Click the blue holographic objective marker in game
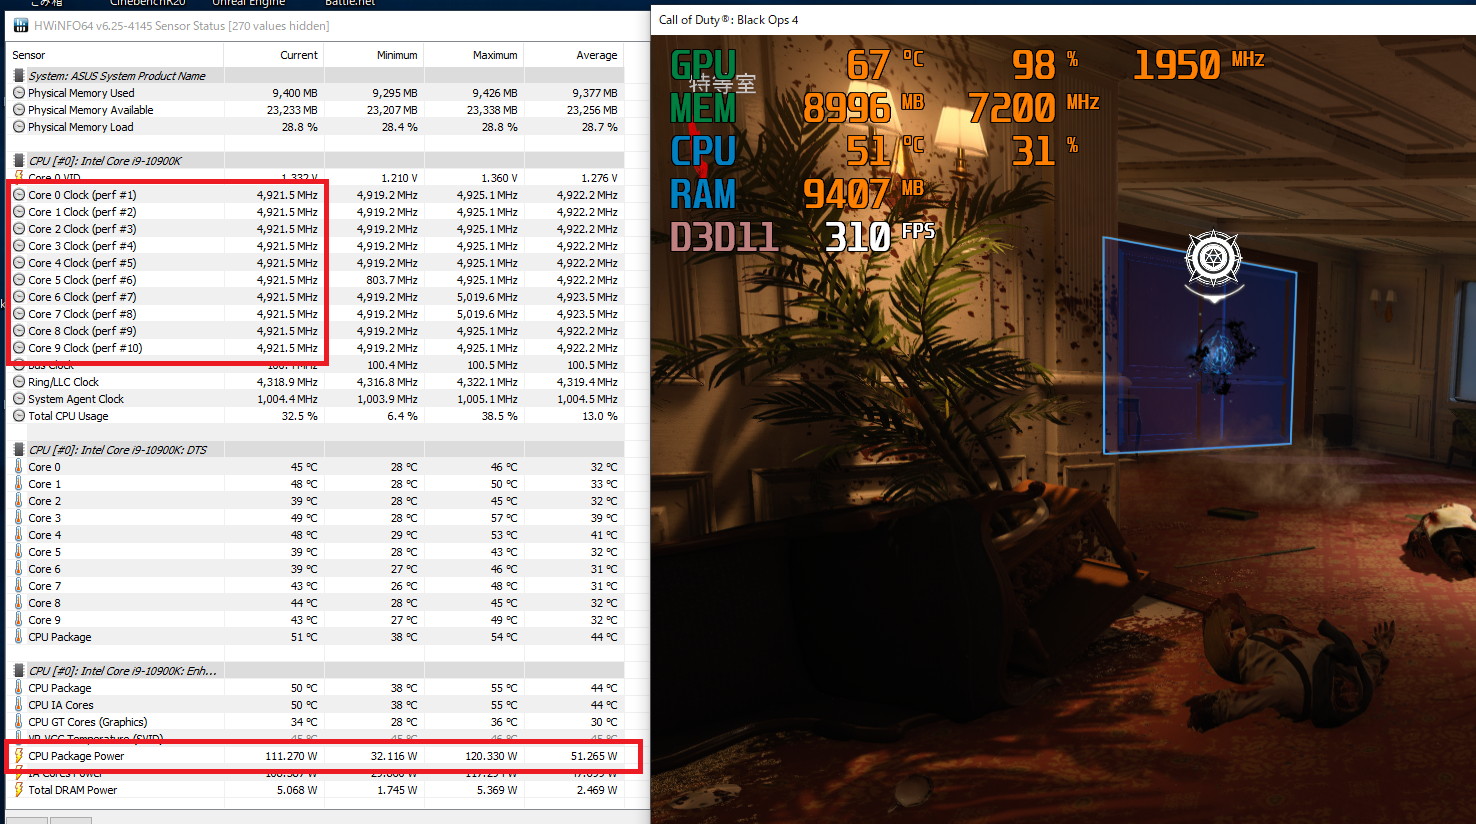 pyautogui.click(x=1199, y=343)
